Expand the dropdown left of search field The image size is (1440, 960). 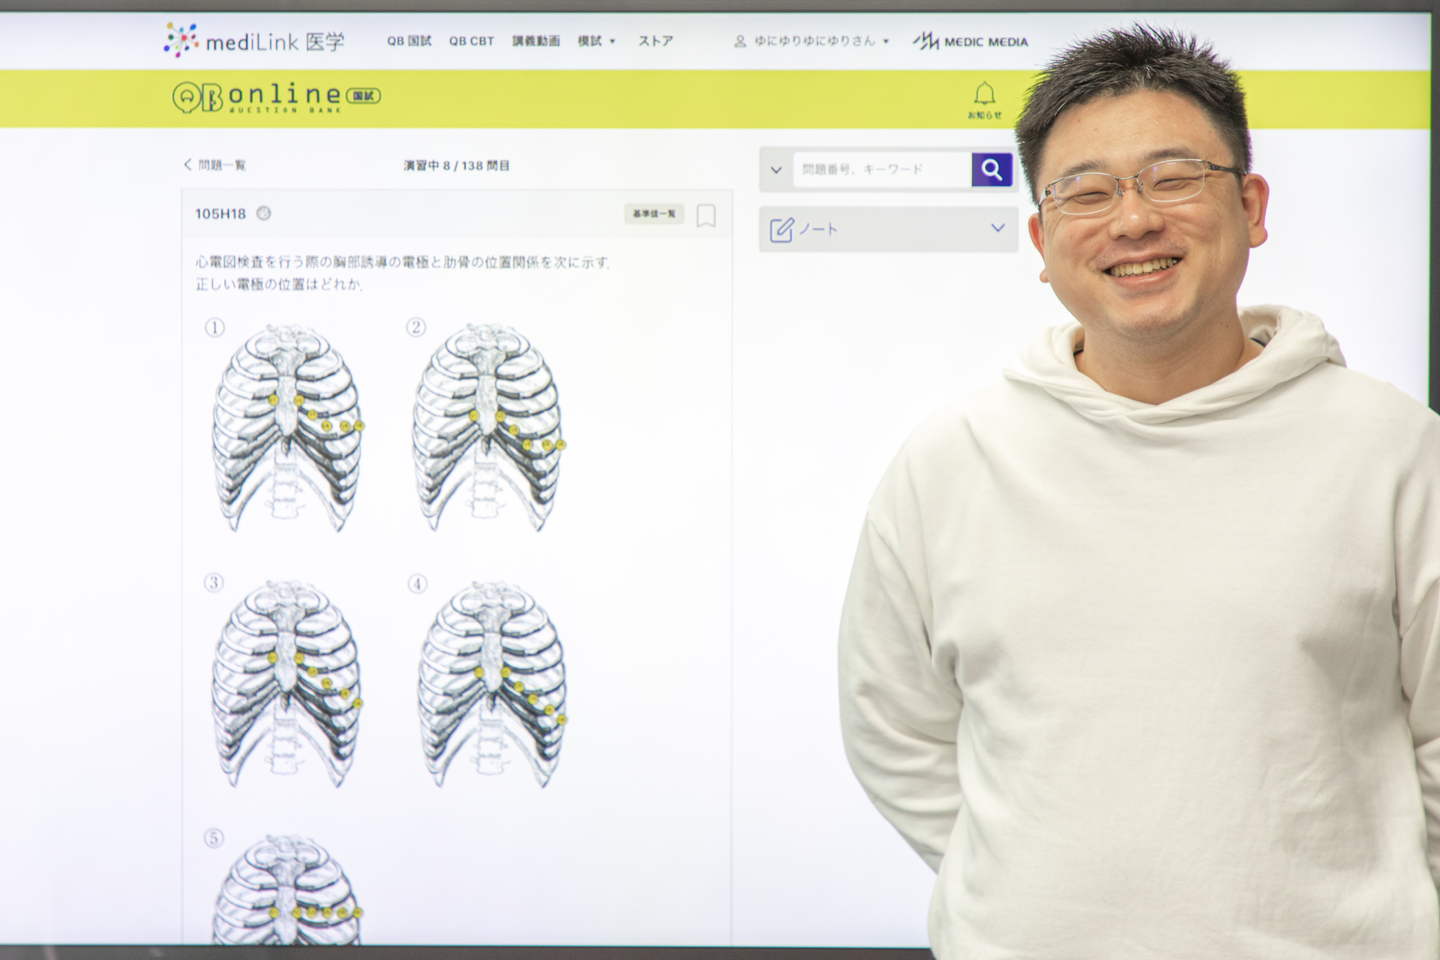(776, 170)
